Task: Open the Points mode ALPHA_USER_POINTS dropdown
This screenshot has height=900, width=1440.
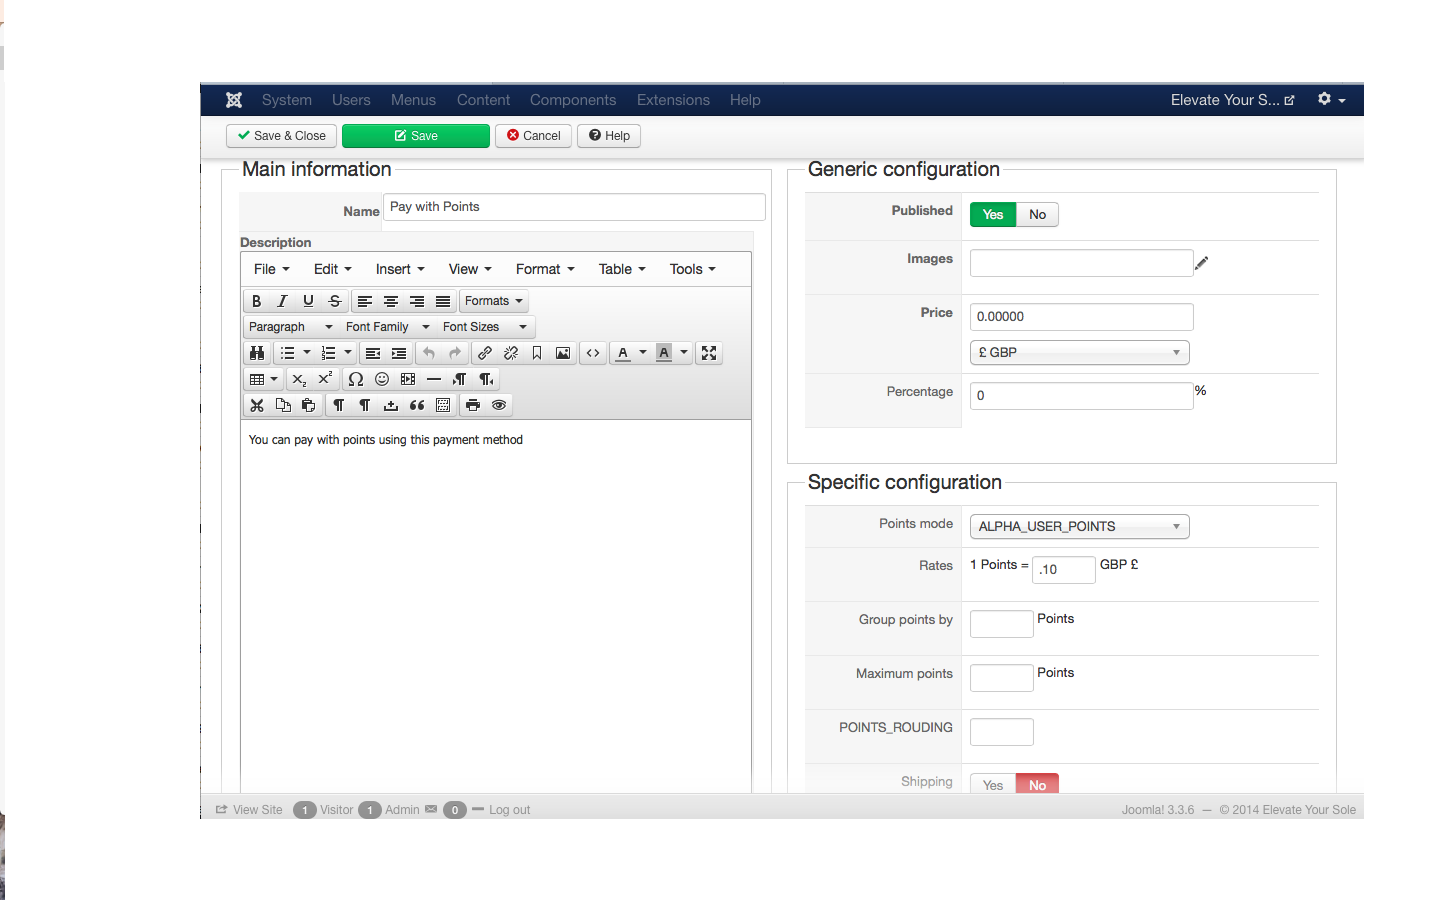Action: (1079, 527)
